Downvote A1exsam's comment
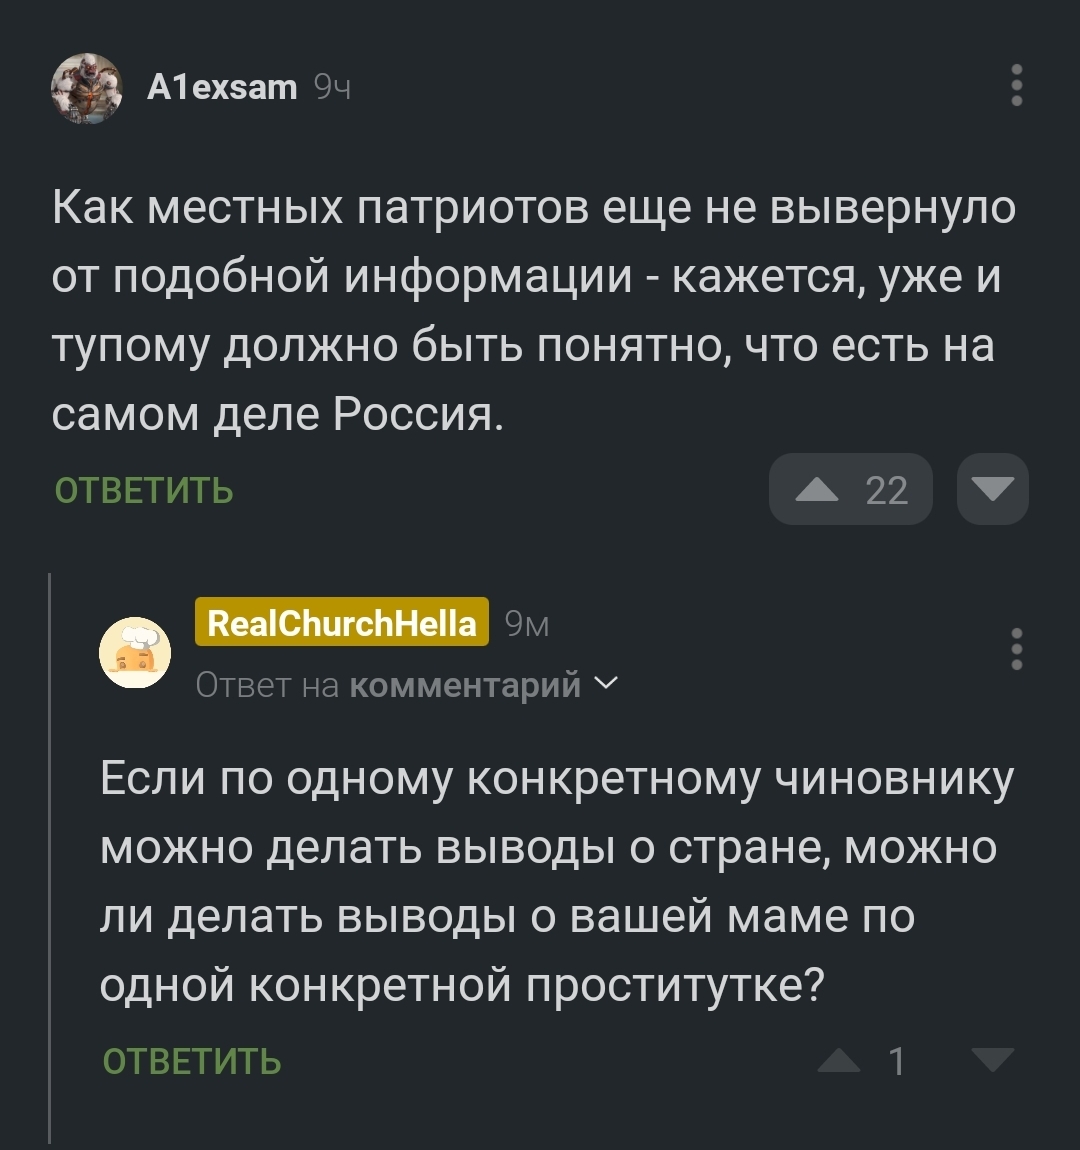 pos(992,490)
